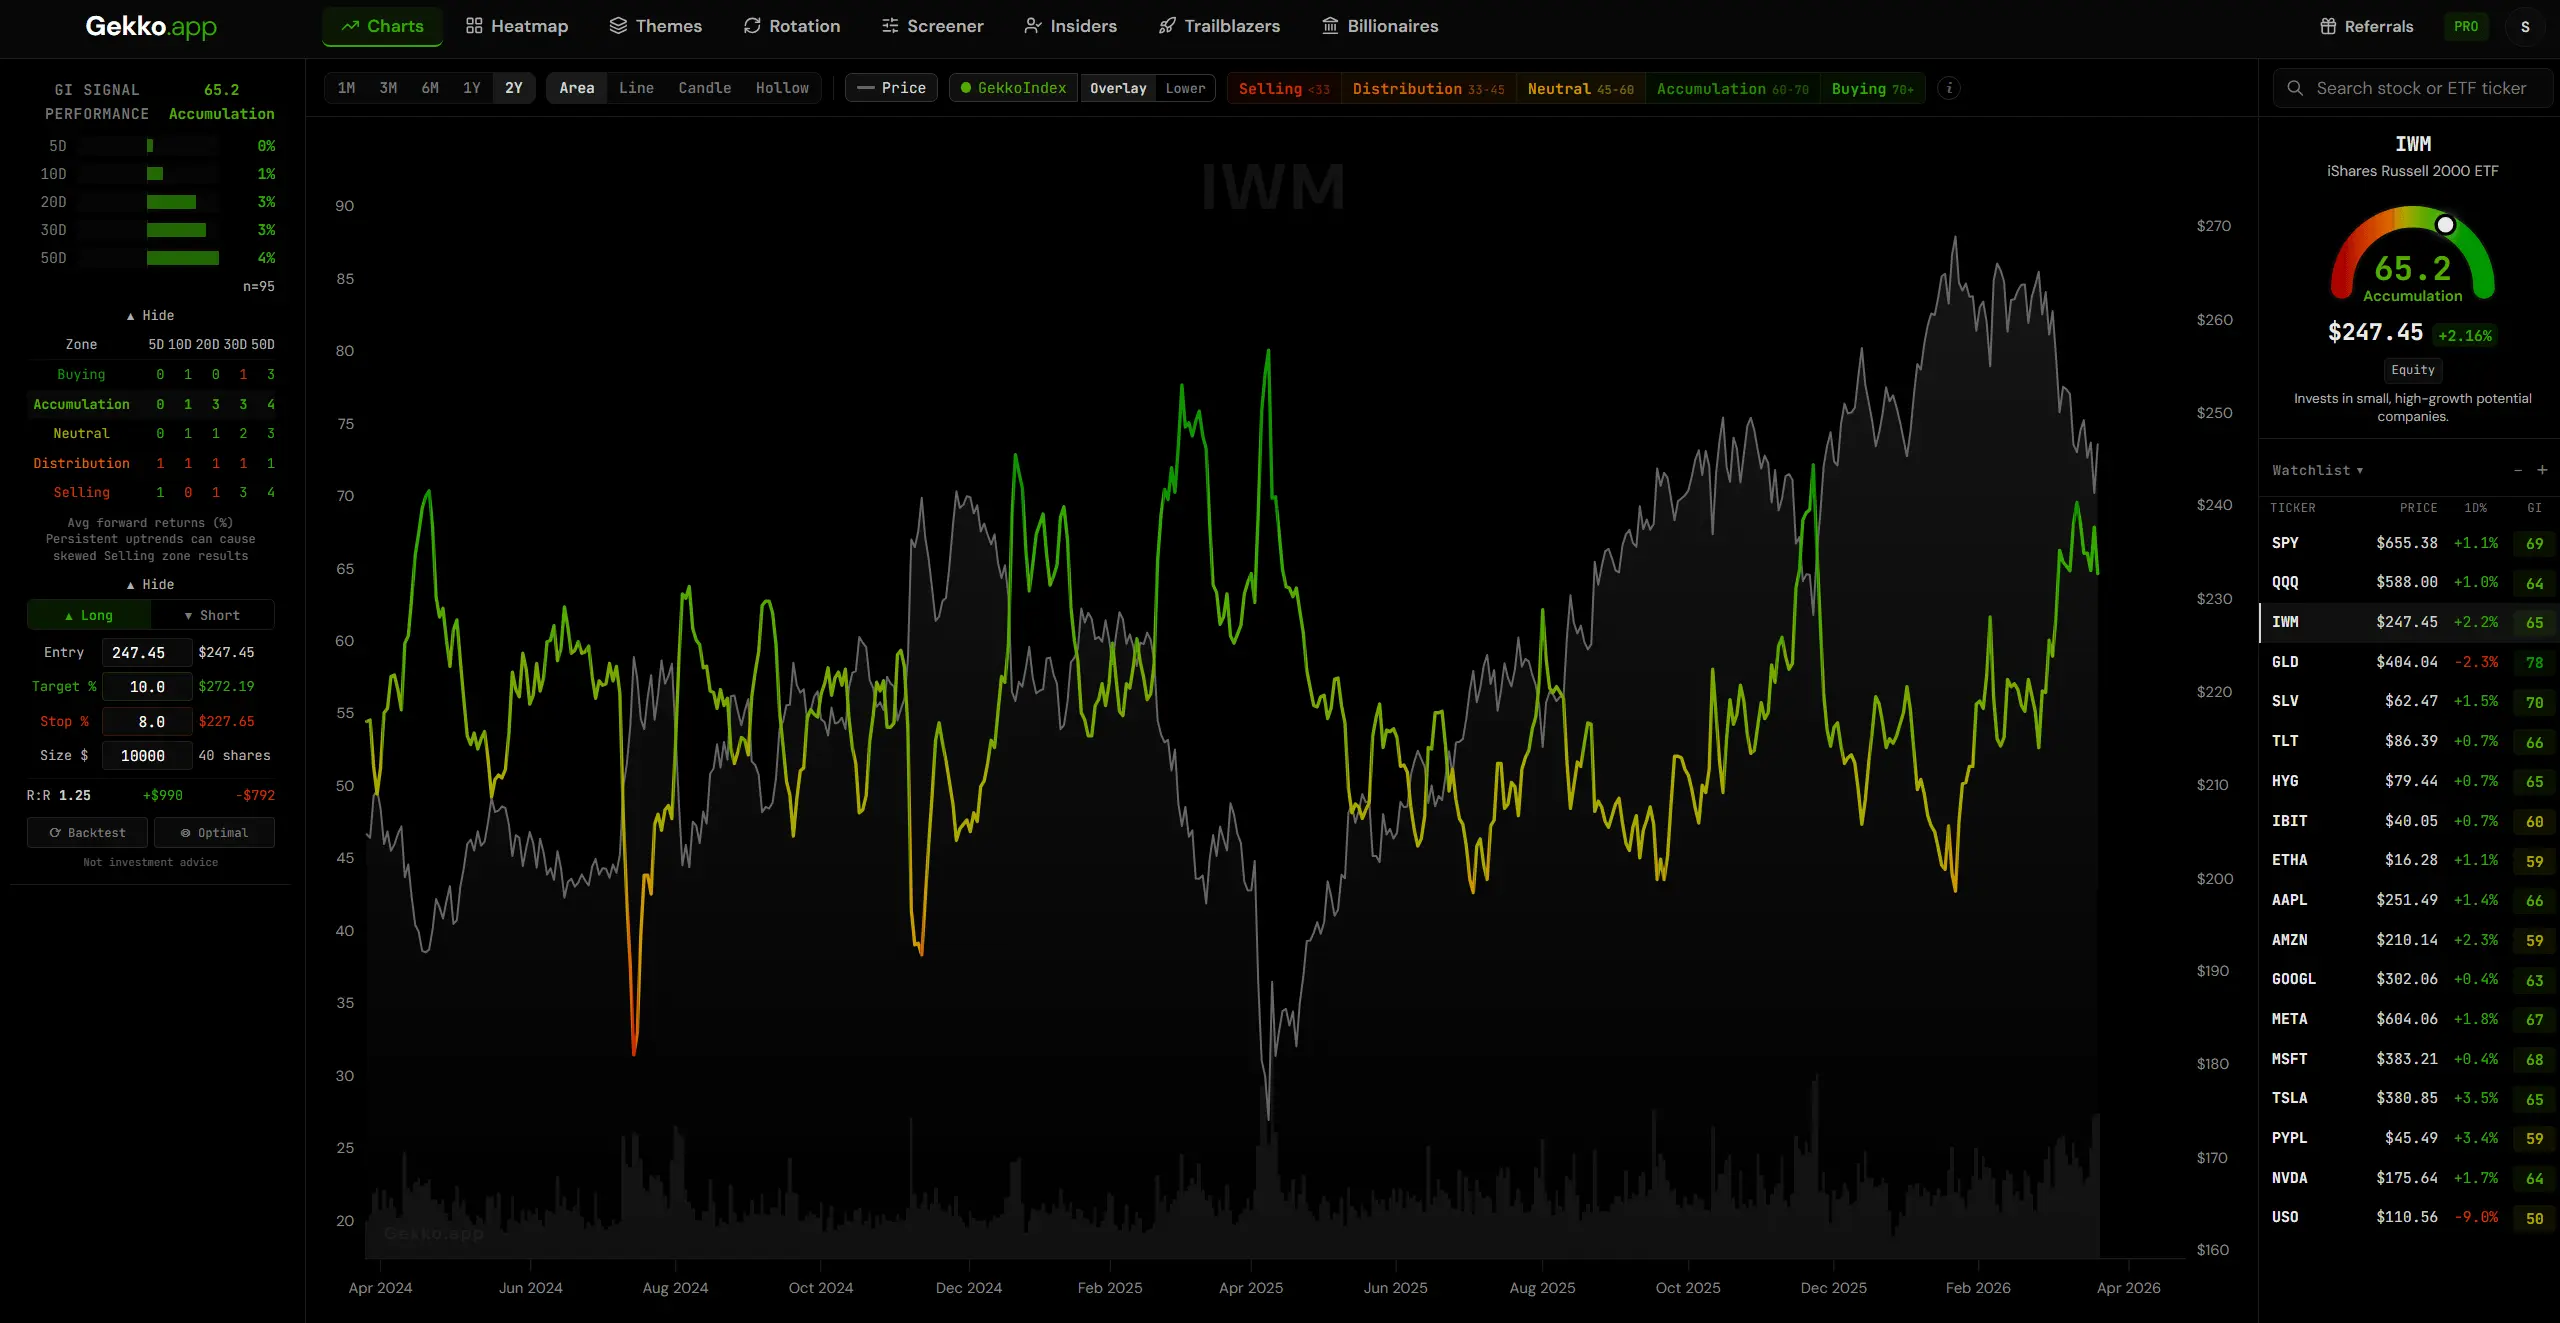
Task: Collapse the GI Signal performance section via Hide
Action: click(x=151, y=315)
